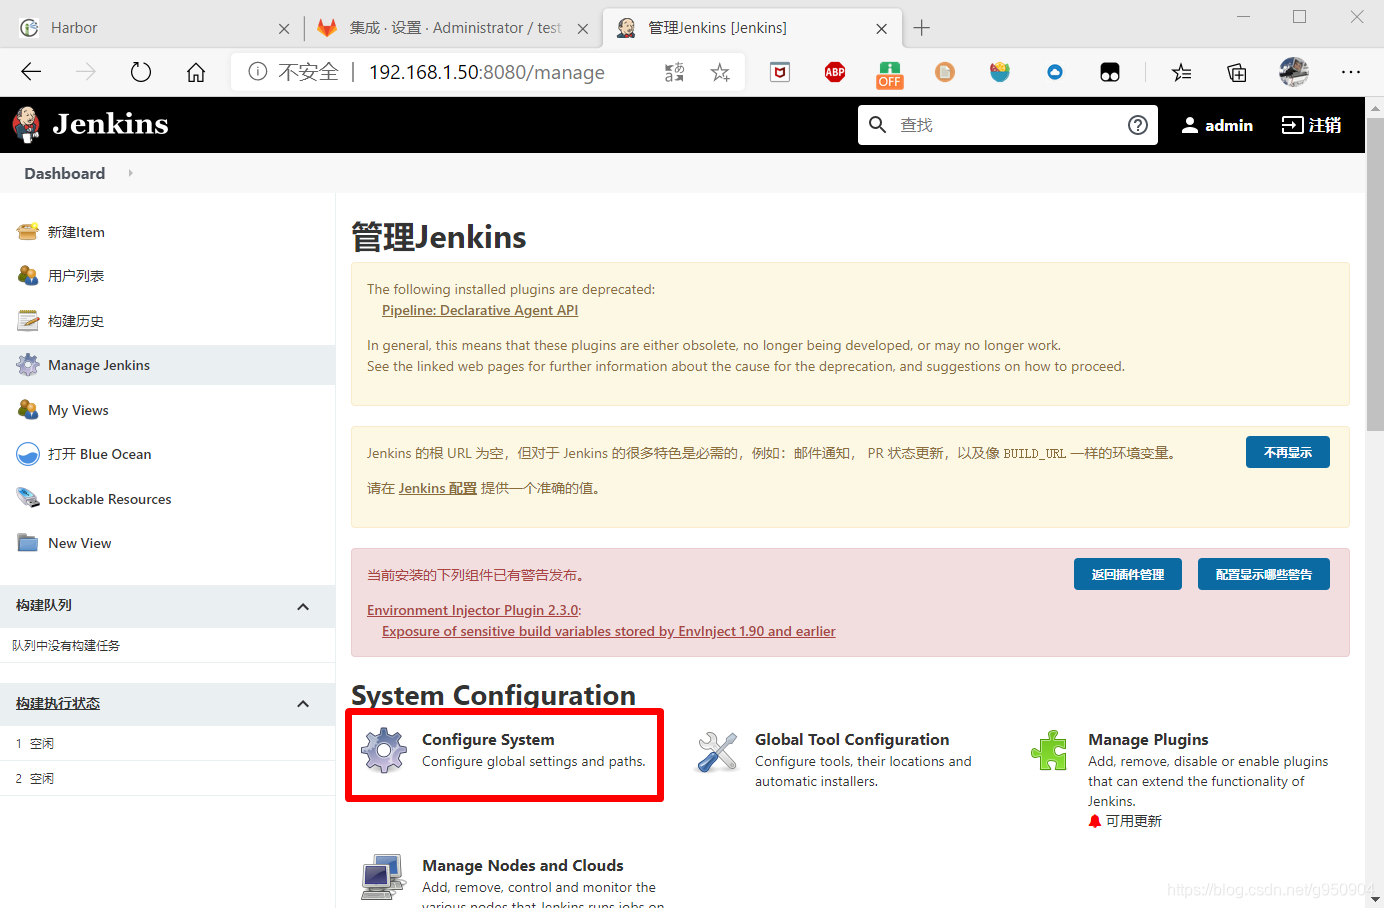Click the browser back arrow

pos(31,72)
